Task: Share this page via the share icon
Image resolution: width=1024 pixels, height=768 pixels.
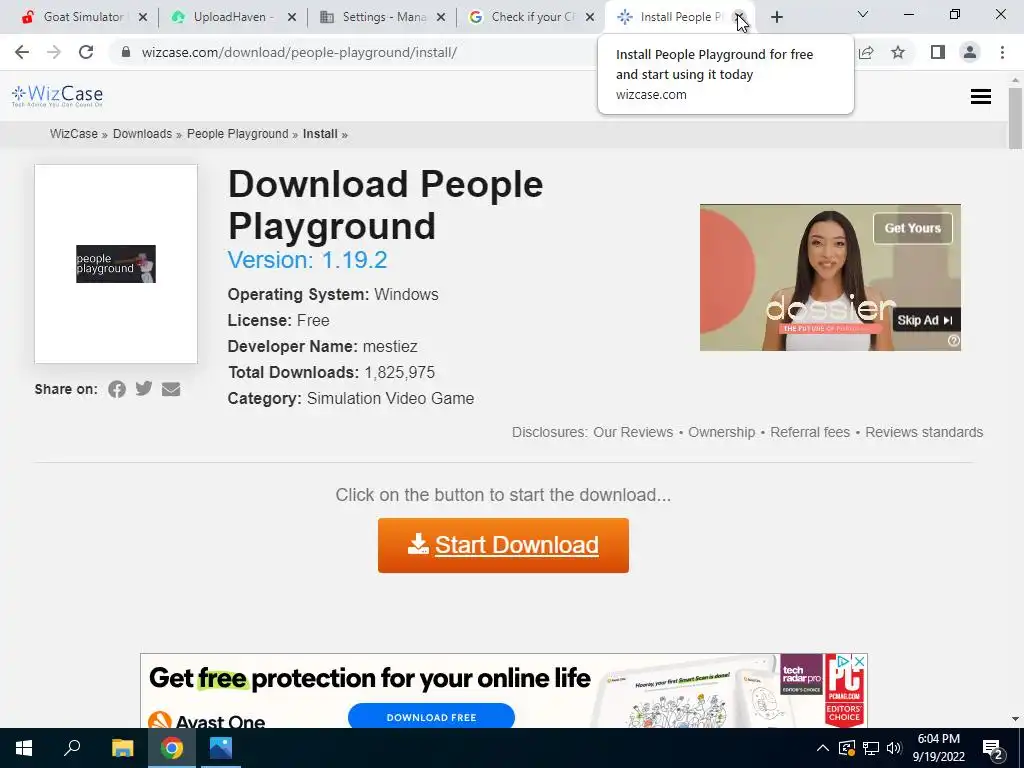Action: point(866,52)
